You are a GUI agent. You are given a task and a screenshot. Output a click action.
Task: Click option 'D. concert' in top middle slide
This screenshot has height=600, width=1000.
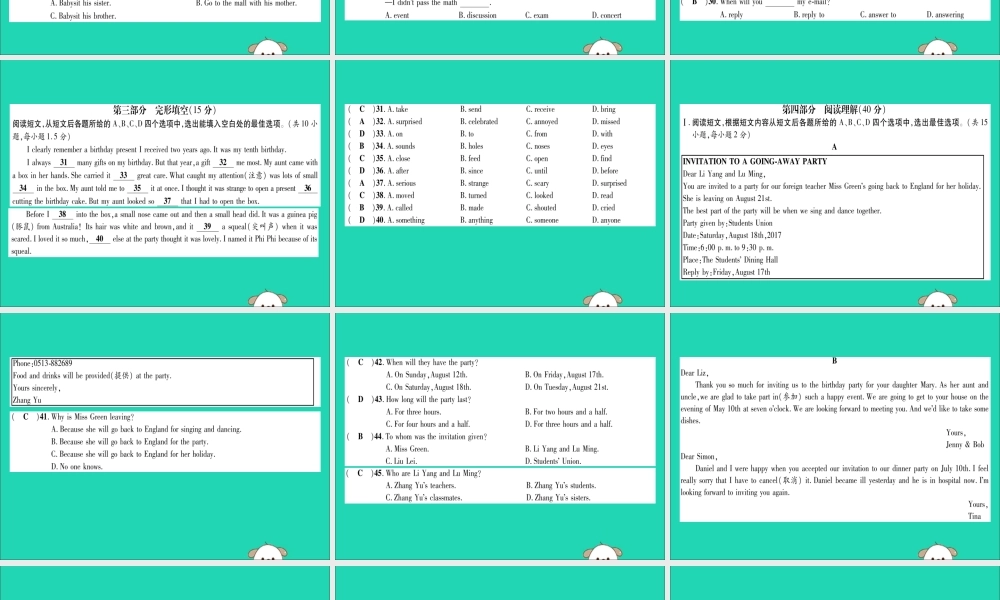coord(607,15)
